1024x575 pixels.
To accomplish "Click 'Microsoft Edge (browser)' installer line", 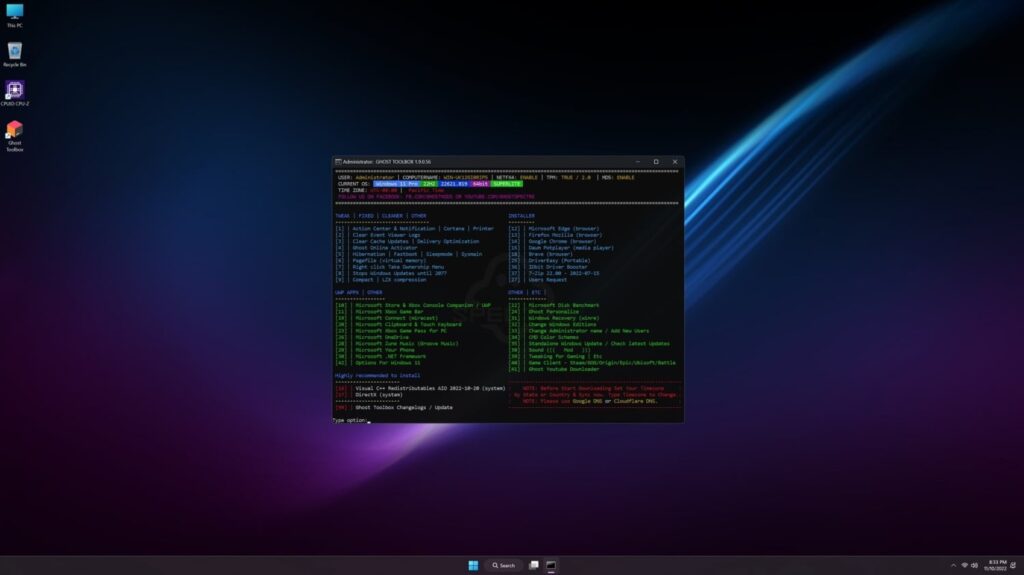I will tap(554, 229).
